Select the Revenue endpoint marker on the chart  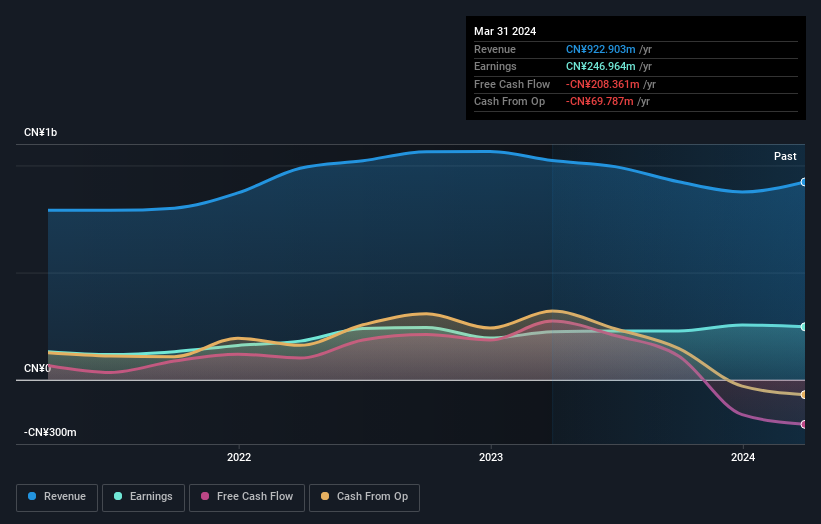[x=804, y=182]
